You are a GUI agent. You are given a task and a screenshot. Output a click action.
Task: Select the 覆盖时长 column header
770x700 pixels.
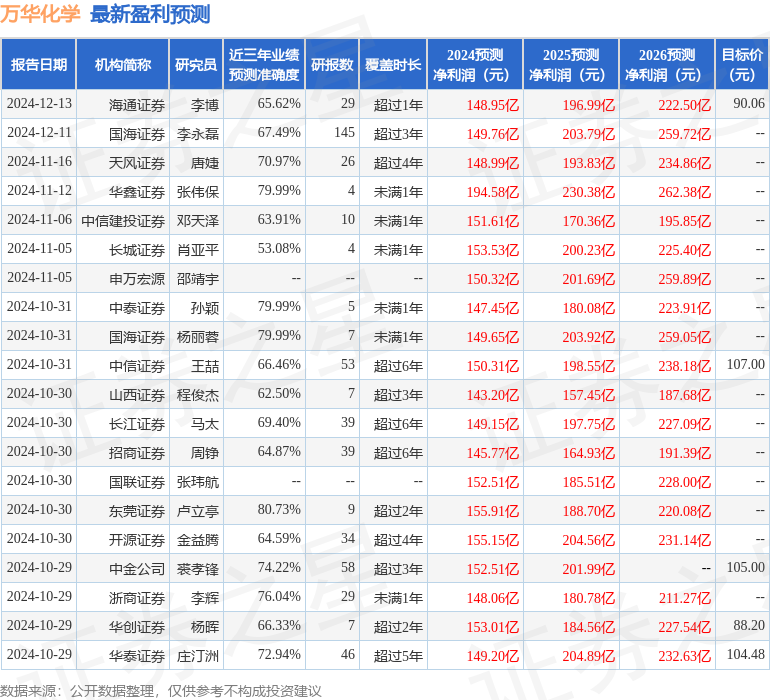click(x=393, y=64)
